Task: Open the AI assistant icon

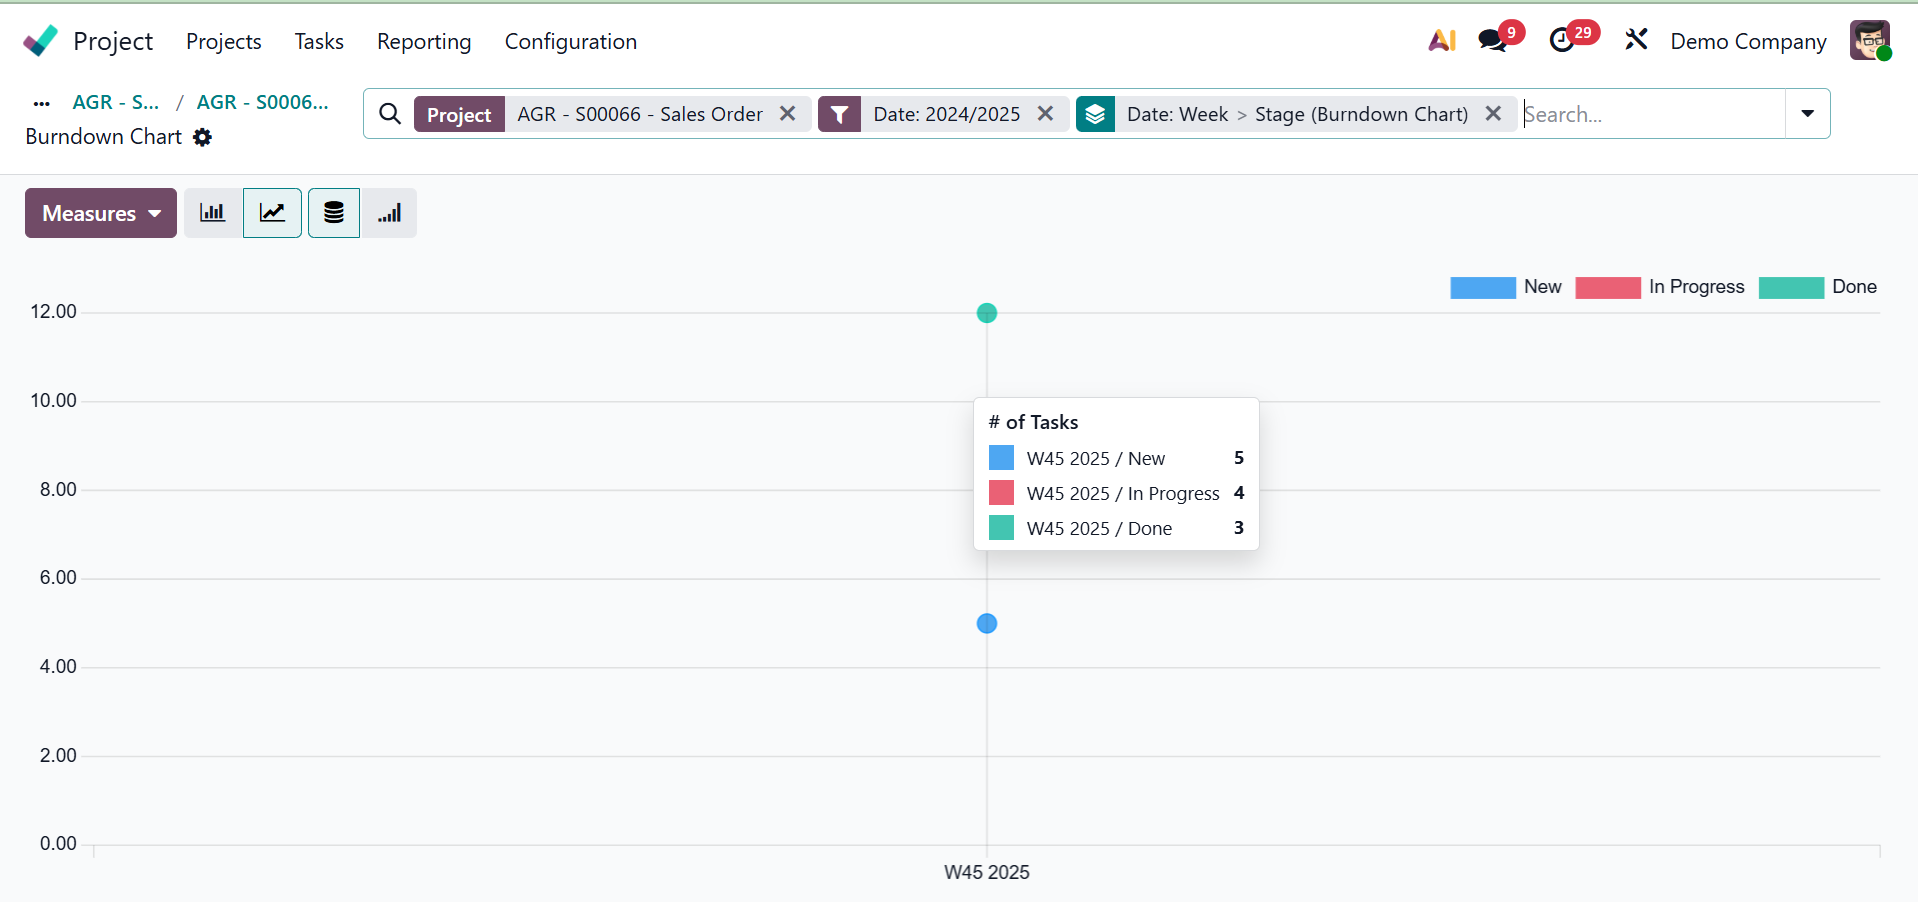Action: click(x=1441, y=41)
